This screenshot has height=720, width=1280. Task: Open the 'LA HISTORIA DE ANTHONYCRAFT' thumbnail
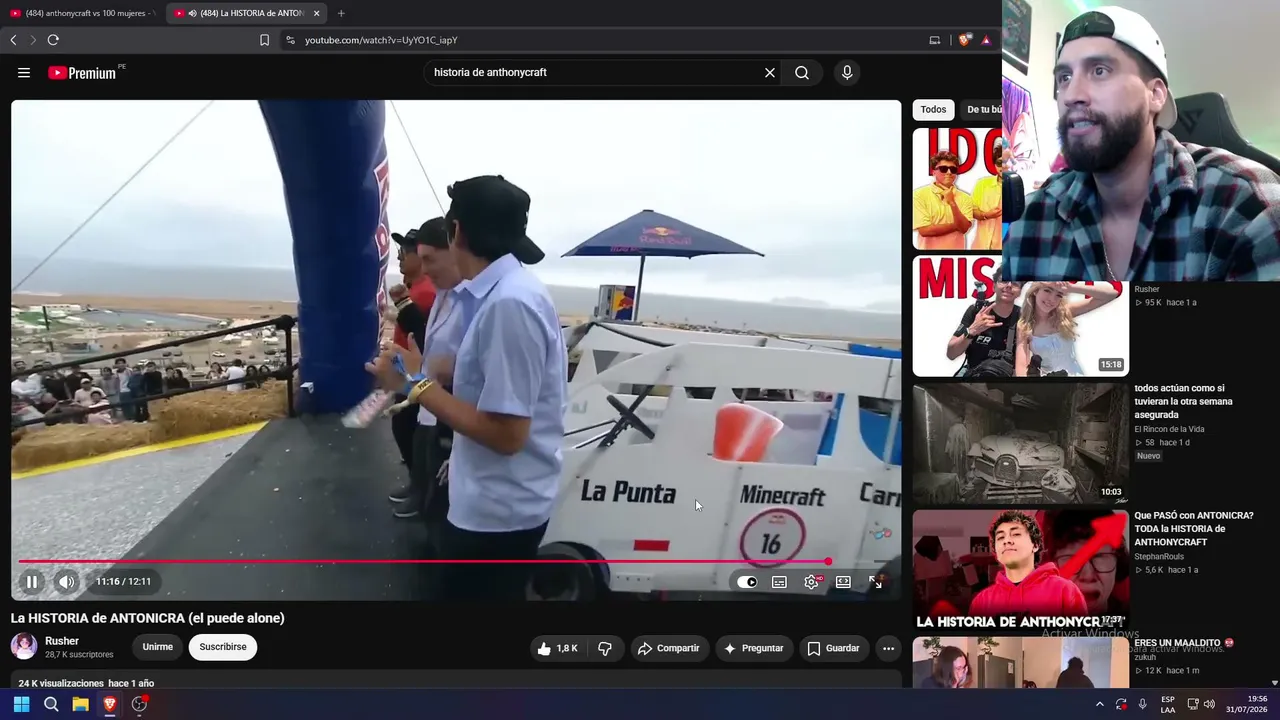[x=1020, y=570]
